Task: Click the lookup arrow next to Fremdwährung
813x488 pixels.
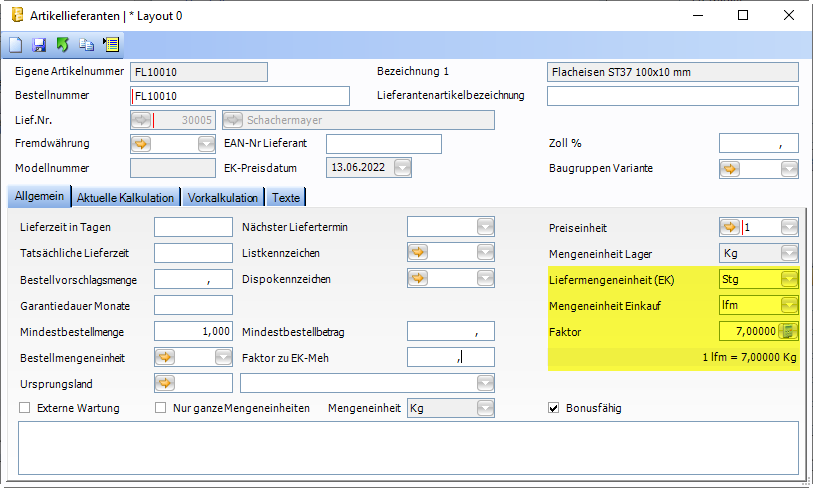Action: point(141,144)
